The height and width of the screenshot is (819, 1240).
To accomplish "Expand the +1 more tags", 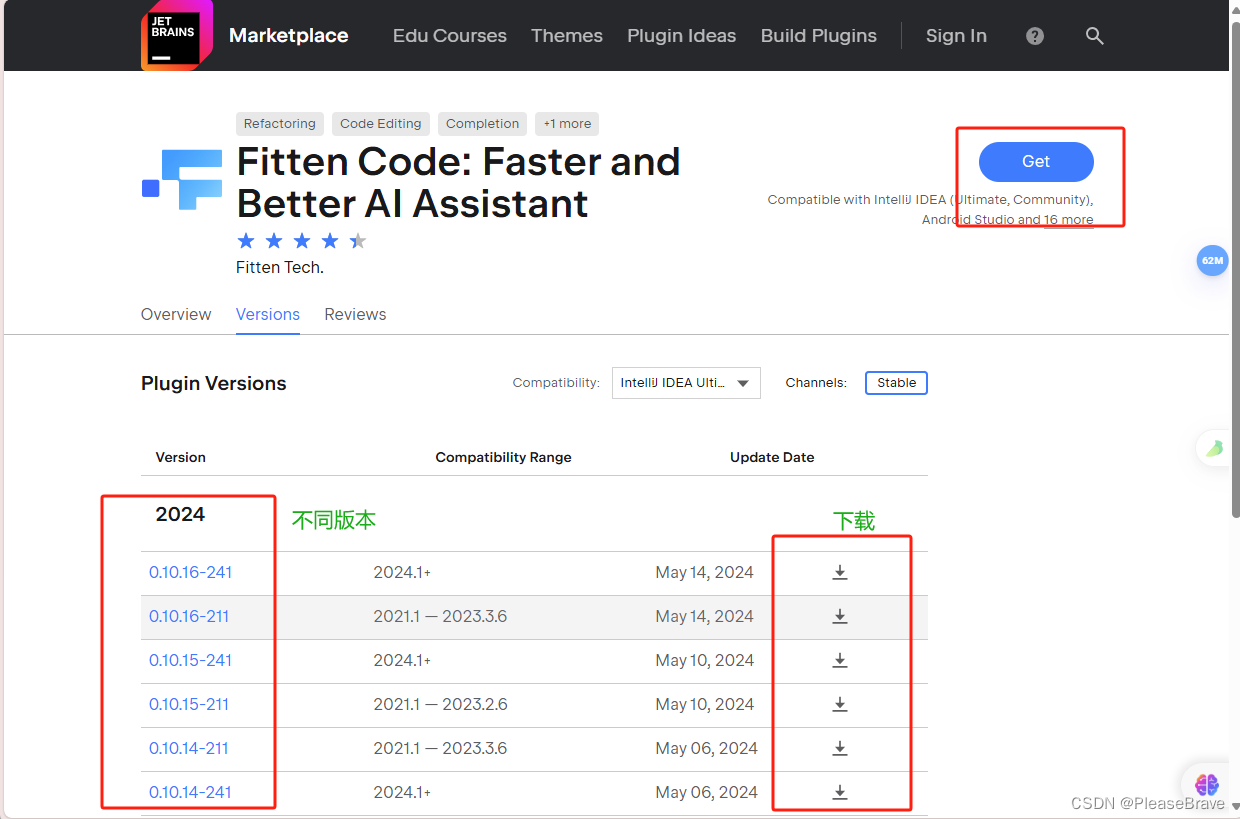I will point(567,124).
